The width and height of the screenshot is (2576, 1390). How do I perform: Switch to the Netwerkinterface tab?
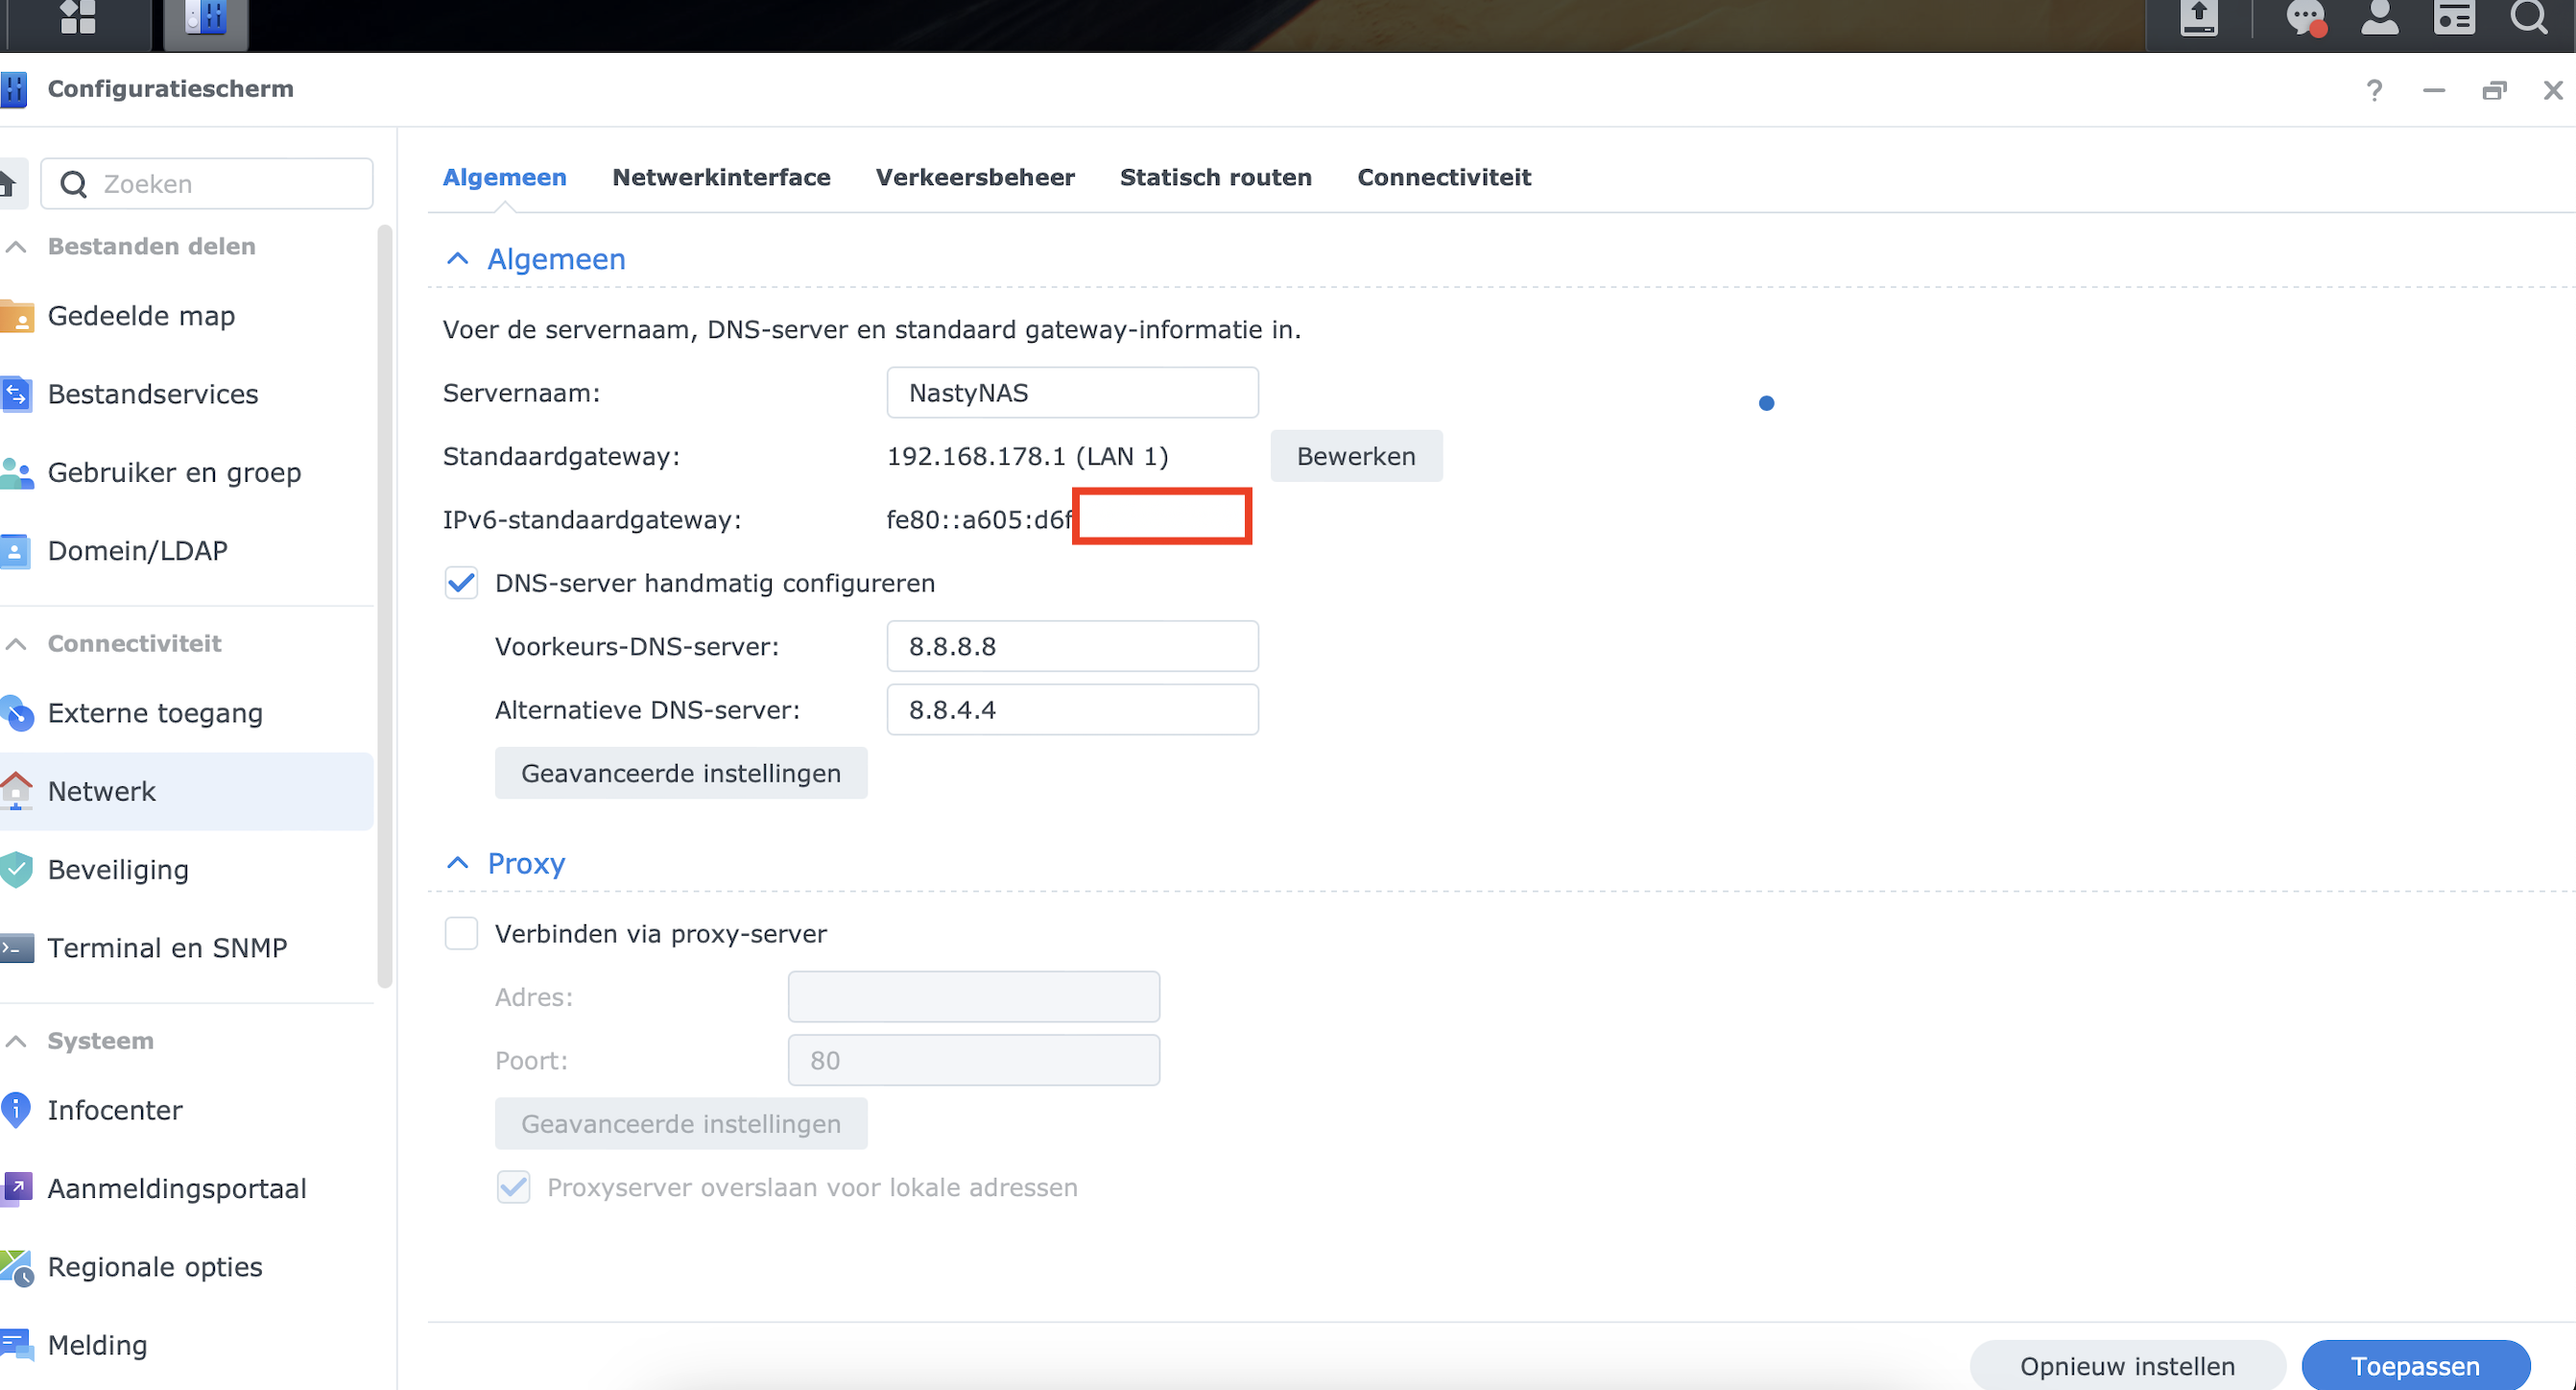pos(721,177)
